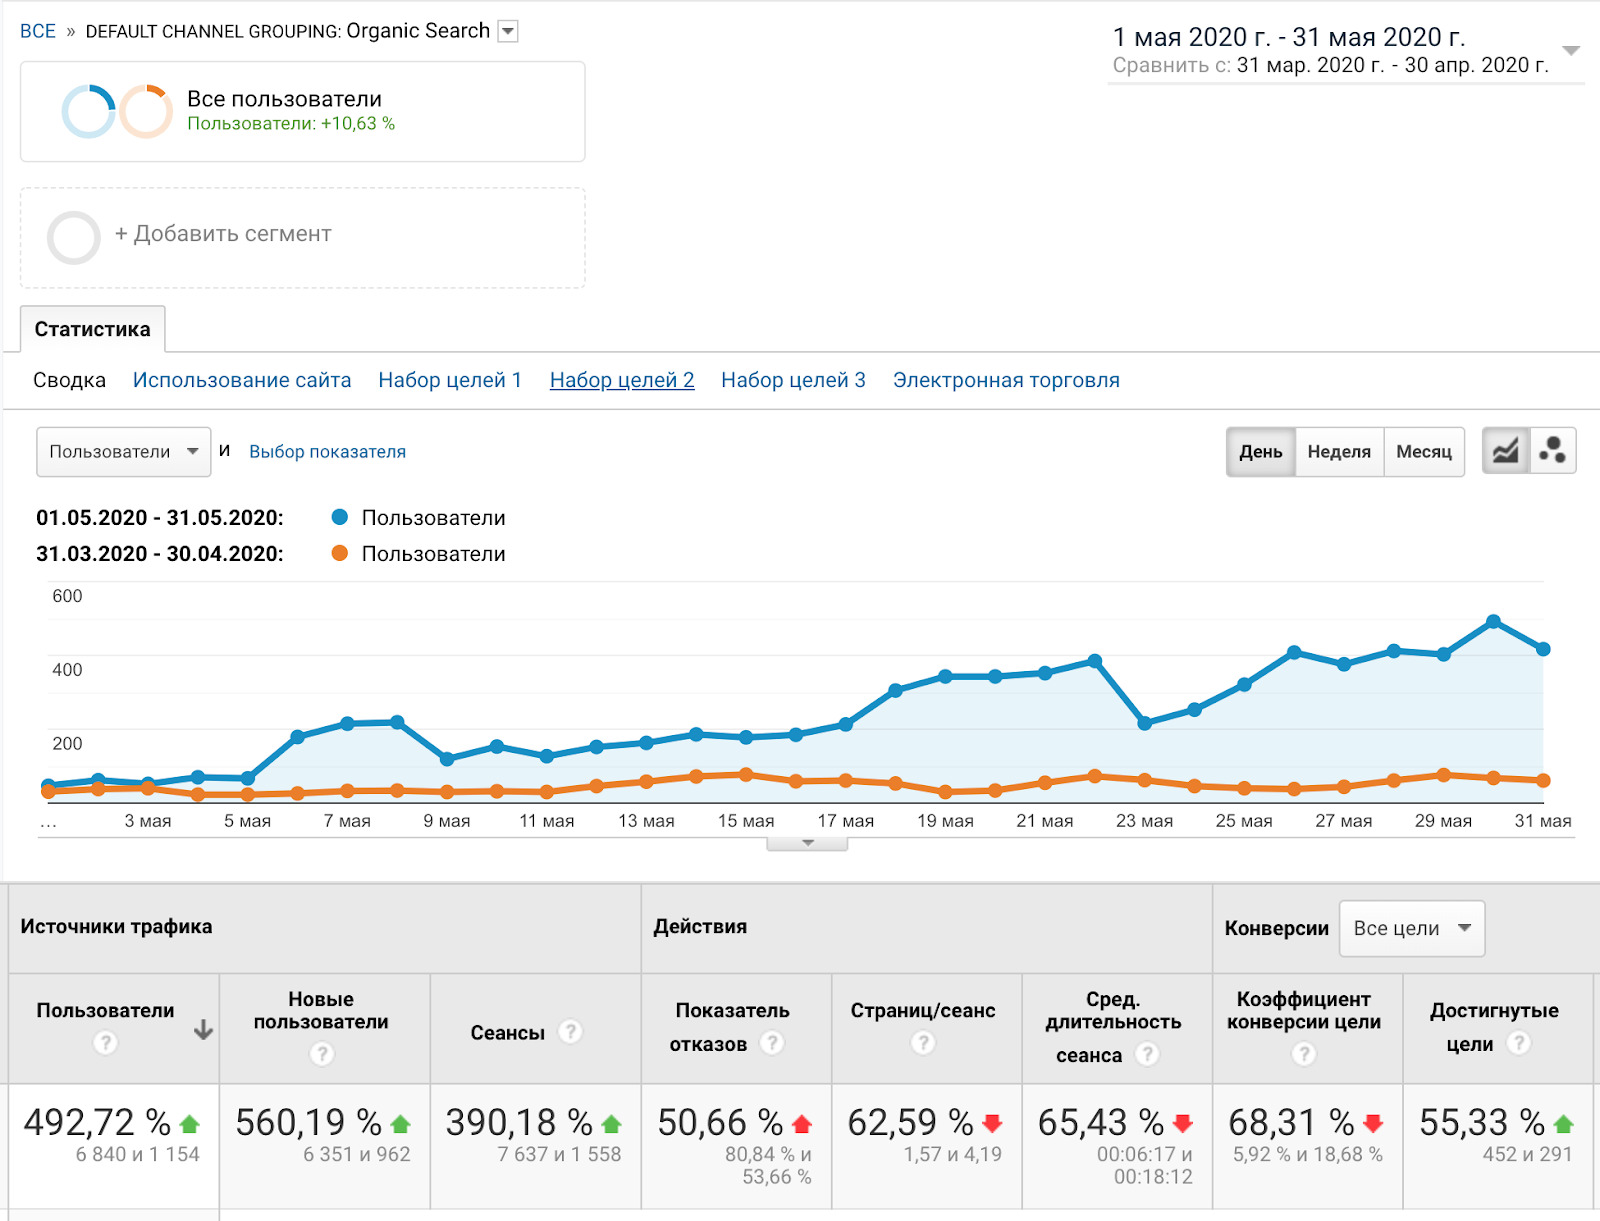Screen dimensions: 1600x1221
Task: Click the 31 мая data point on blue line
Action: point(1543,649)
